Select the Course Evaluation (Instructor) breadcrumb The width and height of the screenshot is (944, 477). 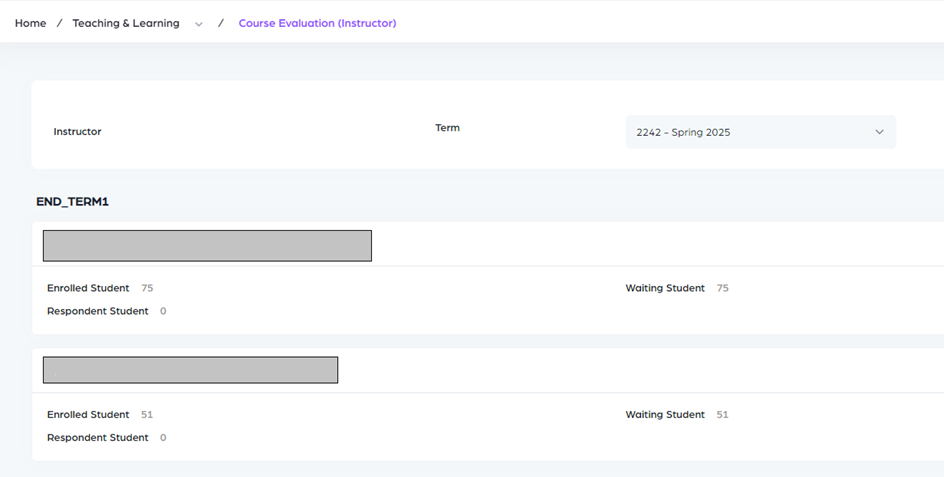[x=317, y=23]
